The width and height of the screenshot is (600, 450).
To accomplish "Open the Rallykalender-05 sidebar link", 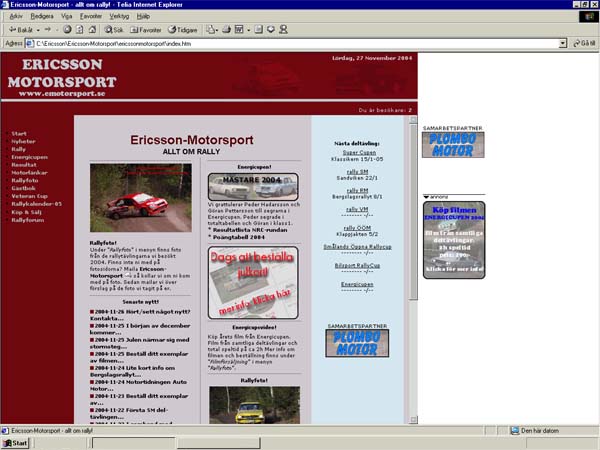I will 36,204.
